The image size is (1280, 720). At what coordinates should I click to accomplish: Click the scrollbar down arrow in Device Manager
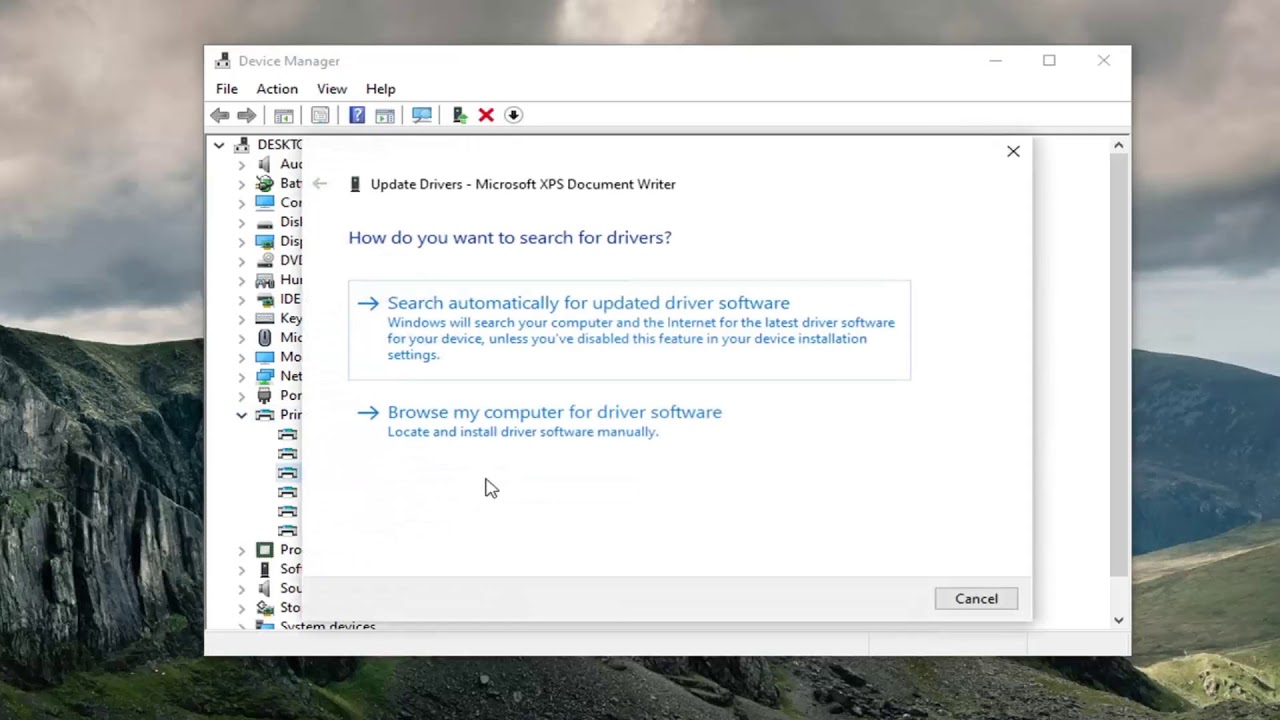1119,620
